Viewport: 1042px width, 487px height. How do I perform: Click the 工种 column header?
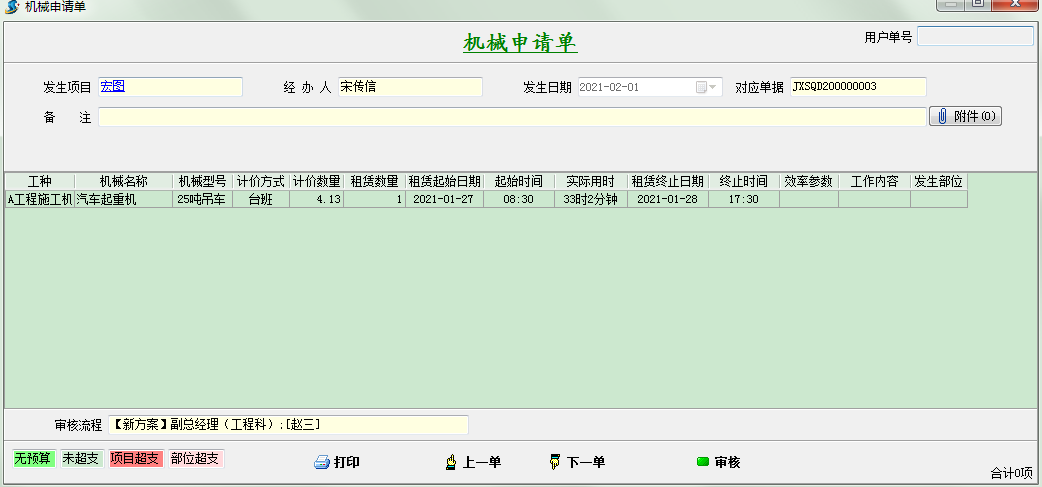pyautogui.click(x=39, y=181)
